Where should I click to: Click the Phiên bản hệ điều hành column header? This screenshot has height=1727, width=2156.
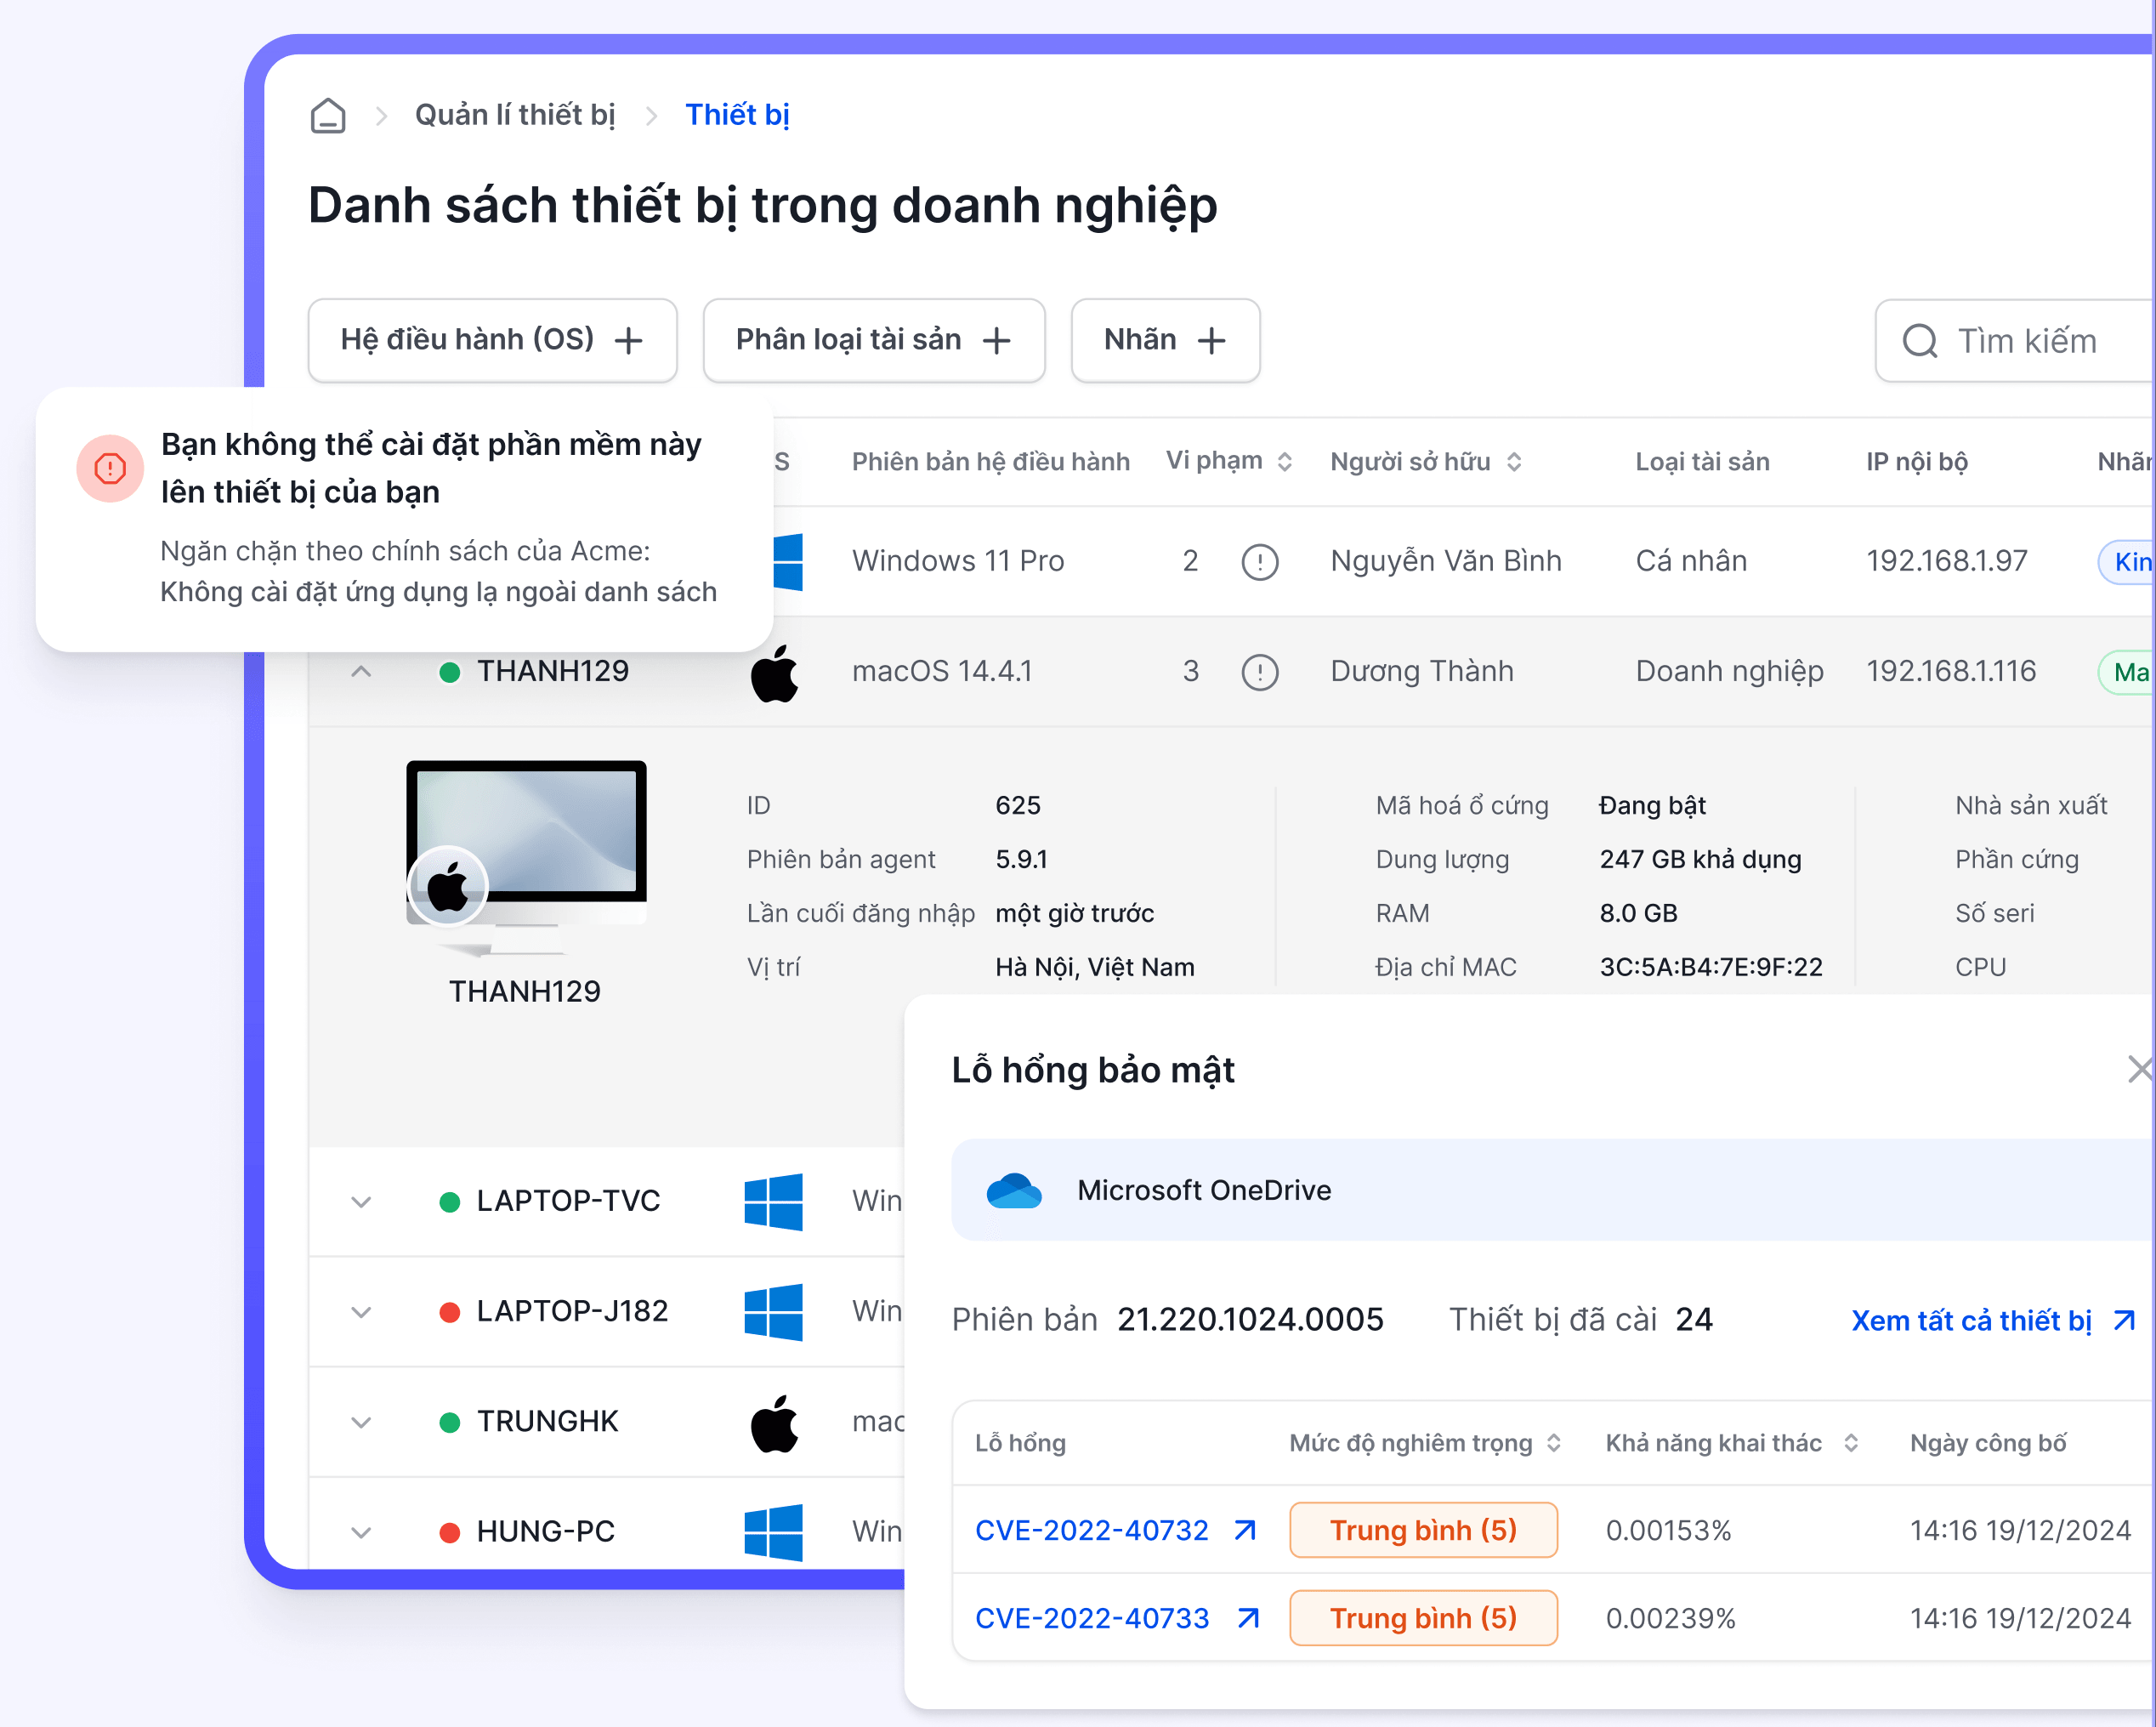tap(991, 461)
